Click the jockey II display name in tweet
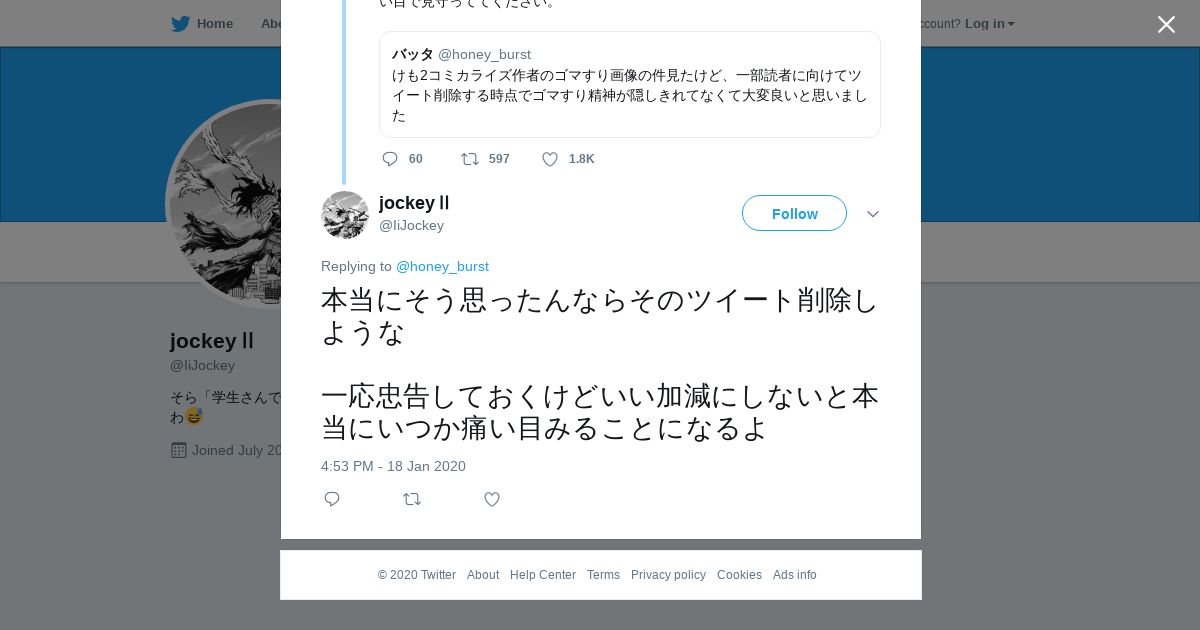The width and height of the screenshot is (1200, 630). pyautogui.click(x=414, y=203)
